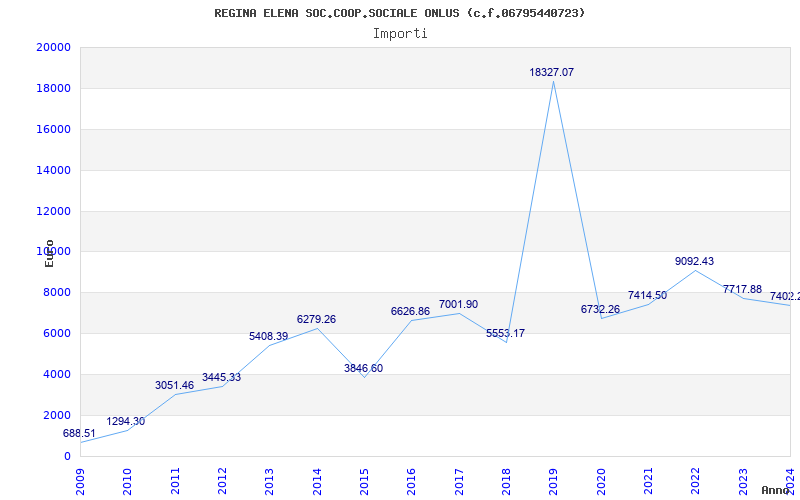Select the 2014 year axis label
Viewport: 800px width, 500px height.
pyautogui.click(x=317, y=482)
